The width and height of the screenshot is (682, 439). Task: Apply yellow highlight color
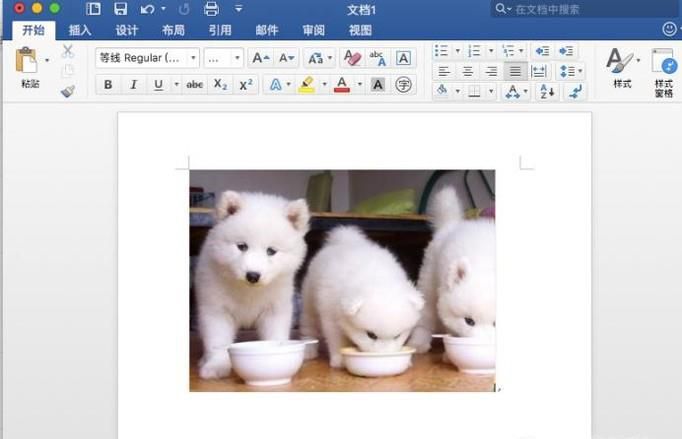click(307, 84)
